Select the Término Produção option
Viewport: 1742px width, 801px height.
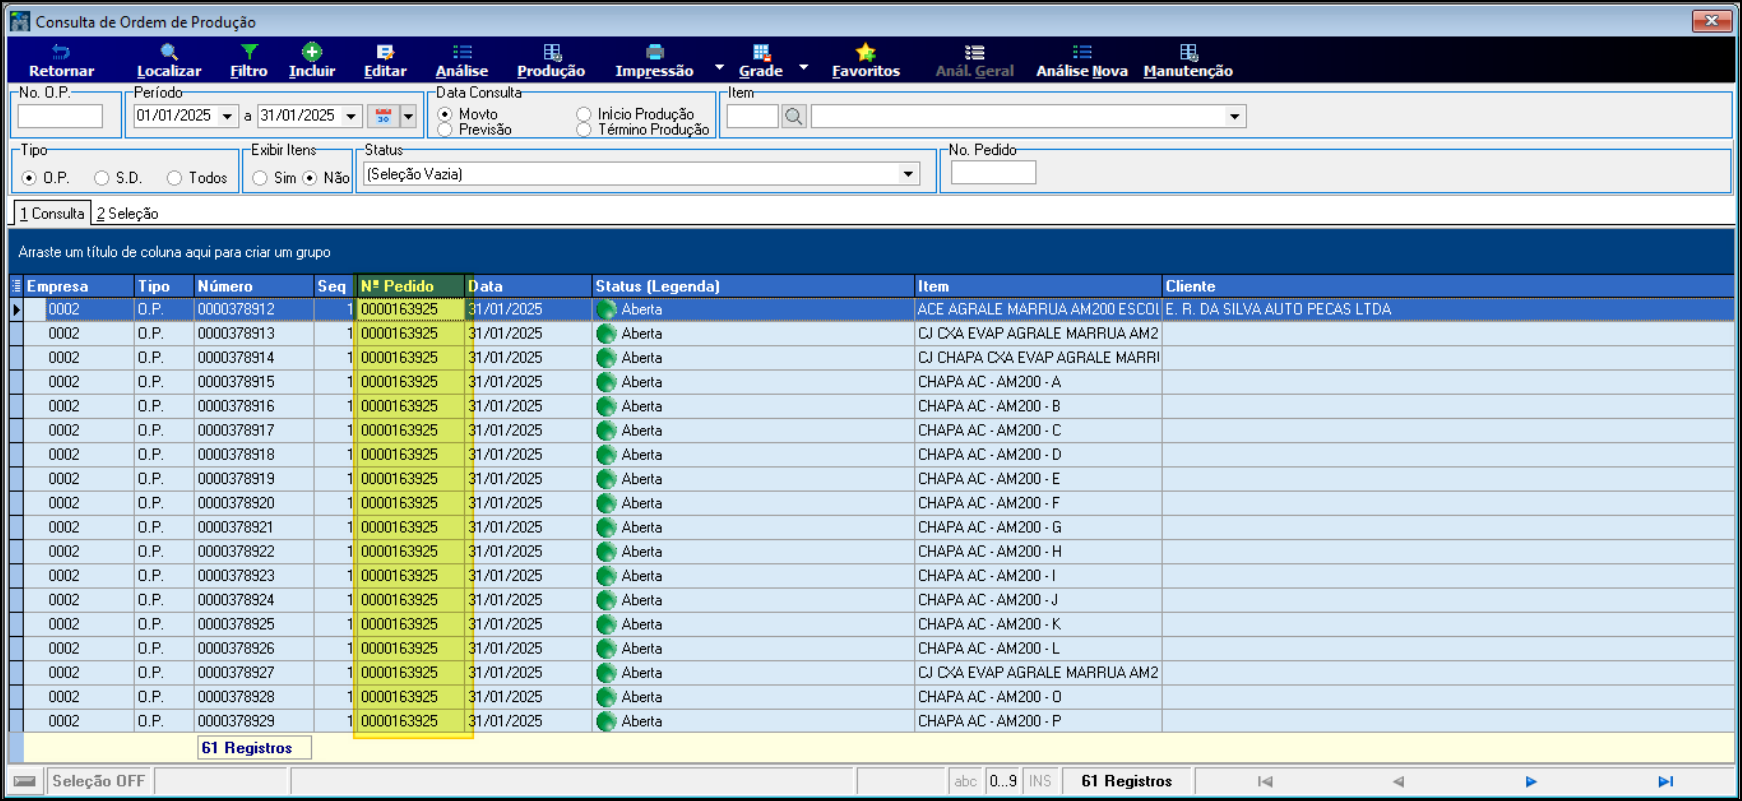(x=584, y=130)
